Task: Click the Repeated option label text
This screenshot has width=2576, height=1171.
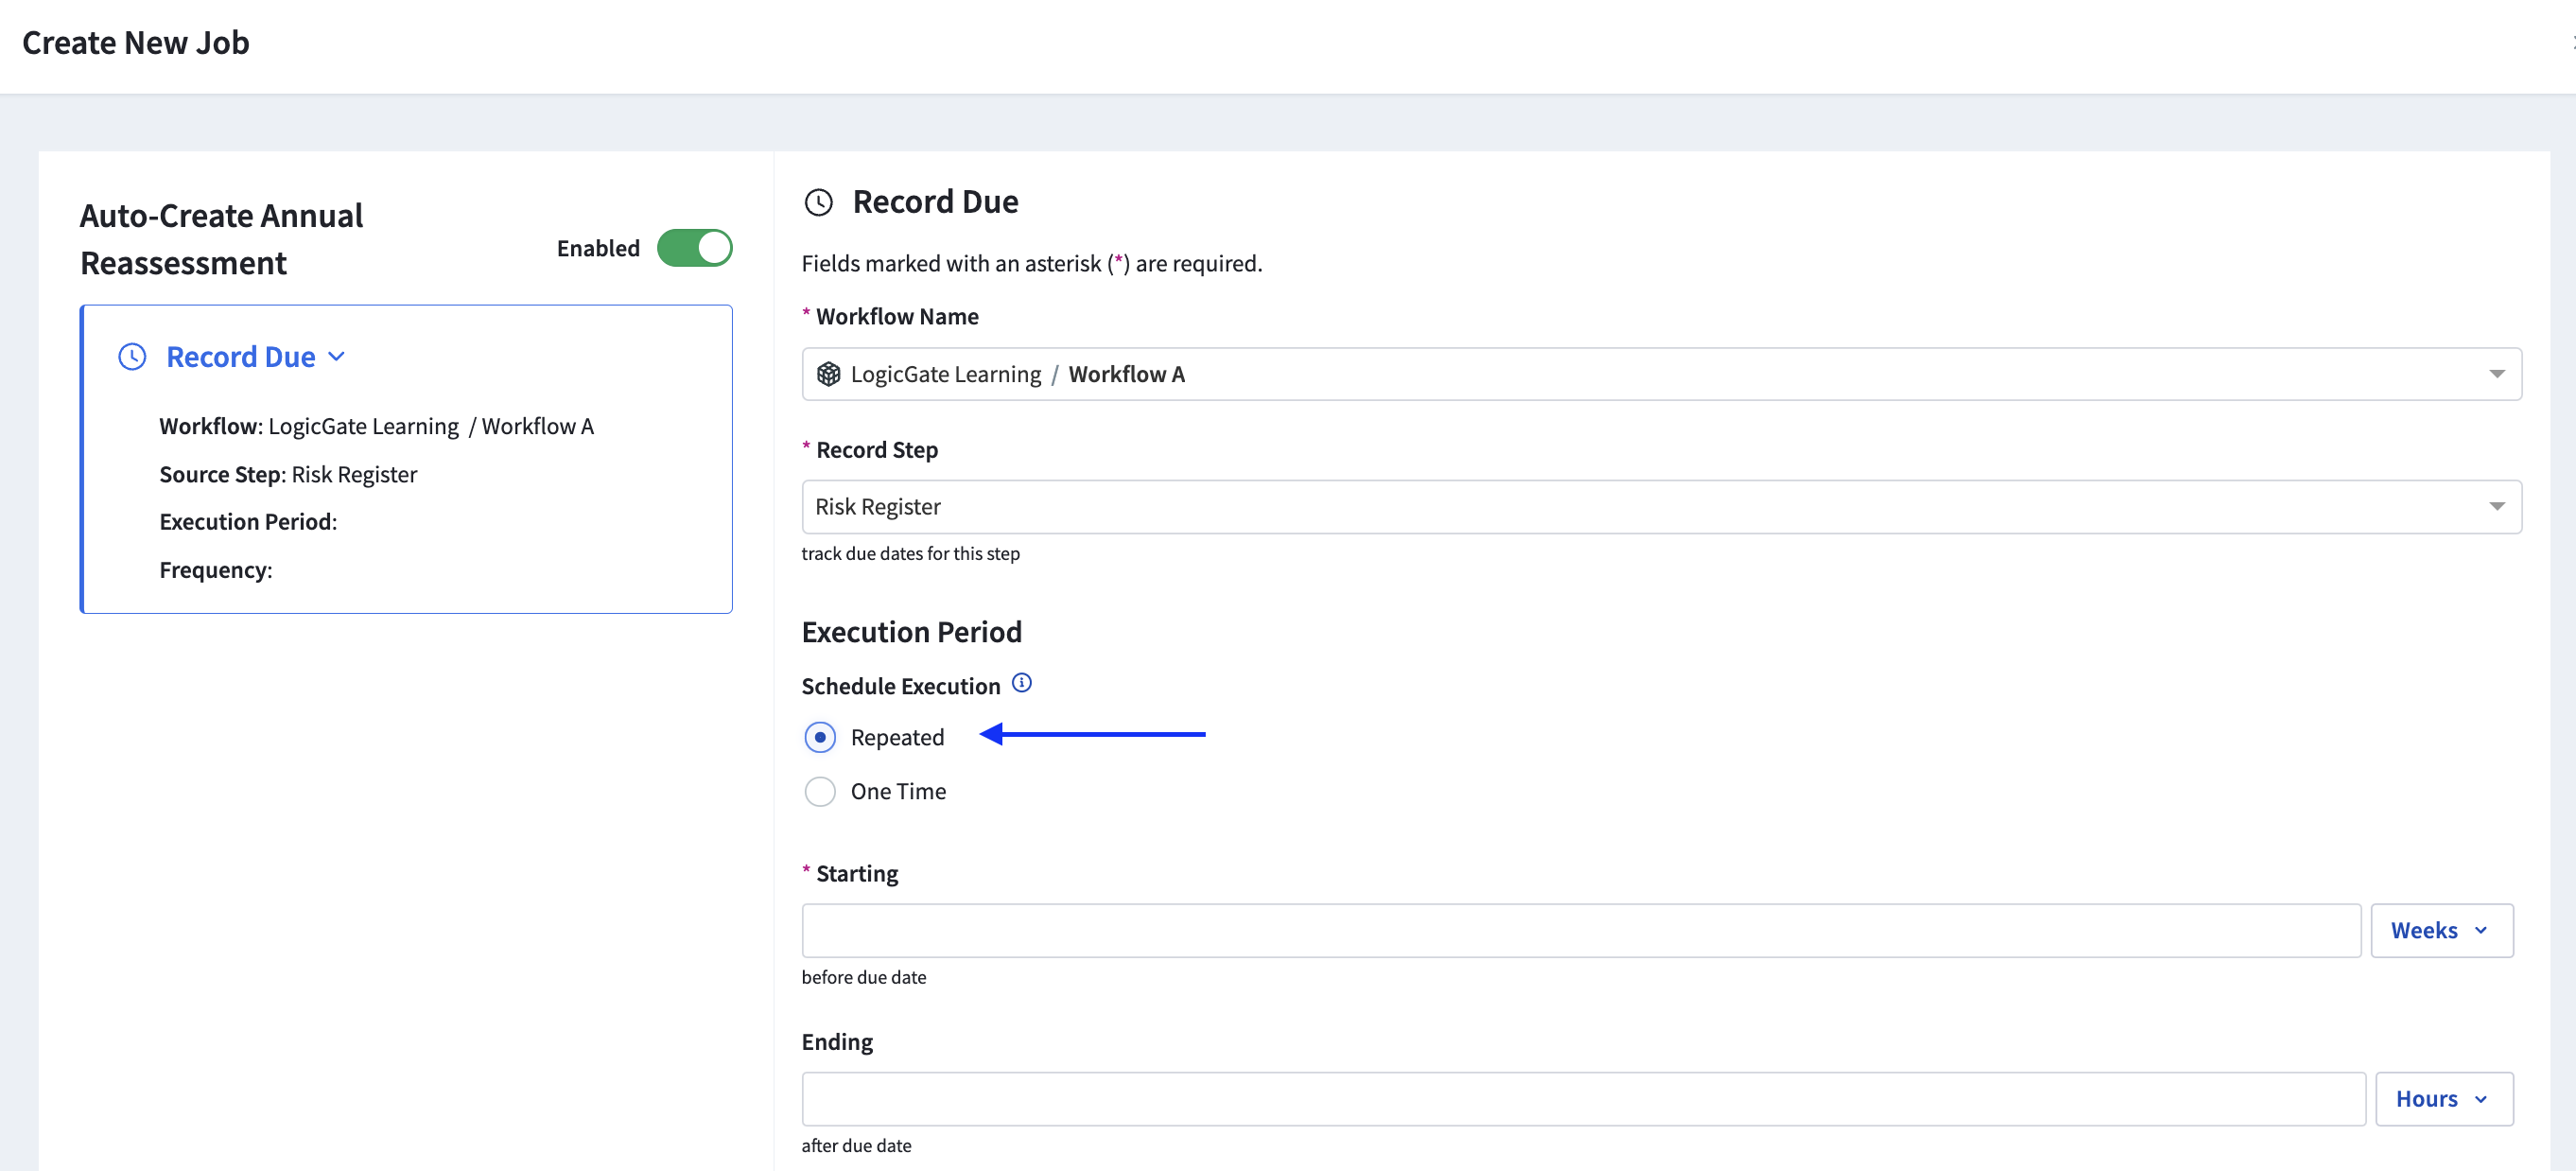Action: click(x=897, y=737)
